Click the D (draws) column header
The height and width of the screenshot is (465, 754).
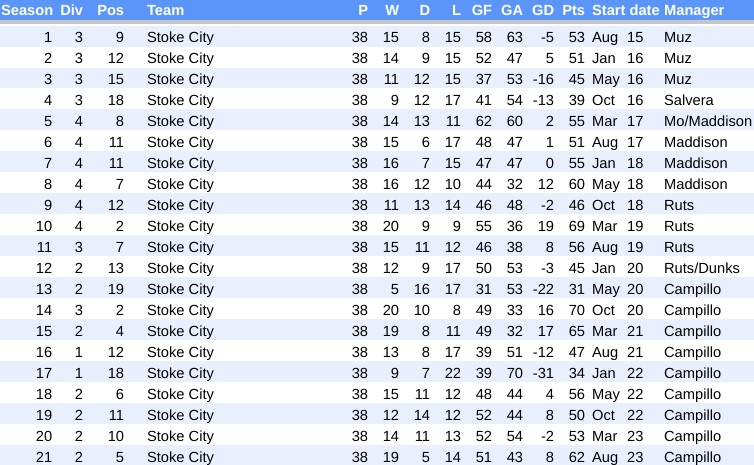424,10
